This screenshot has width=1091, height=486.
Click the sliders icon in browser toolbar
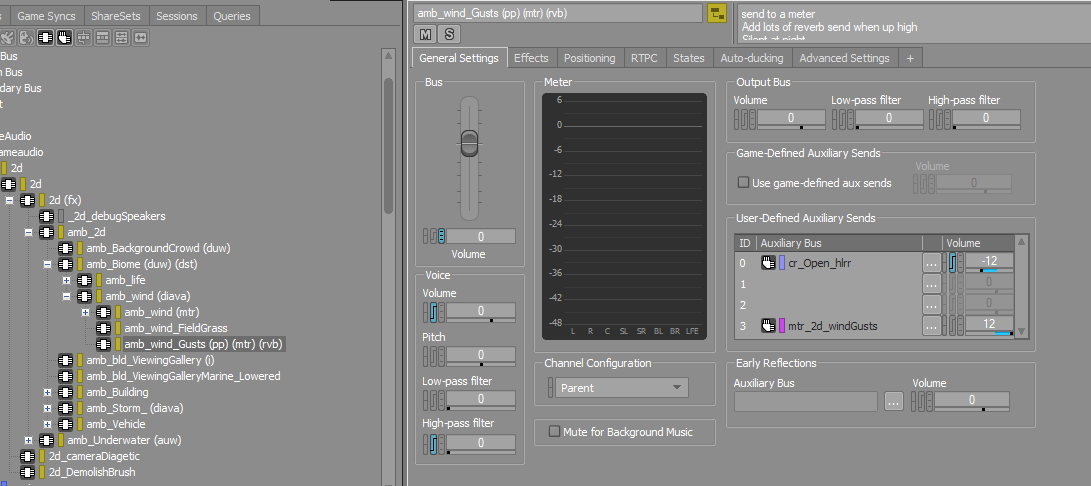point(121,38)
